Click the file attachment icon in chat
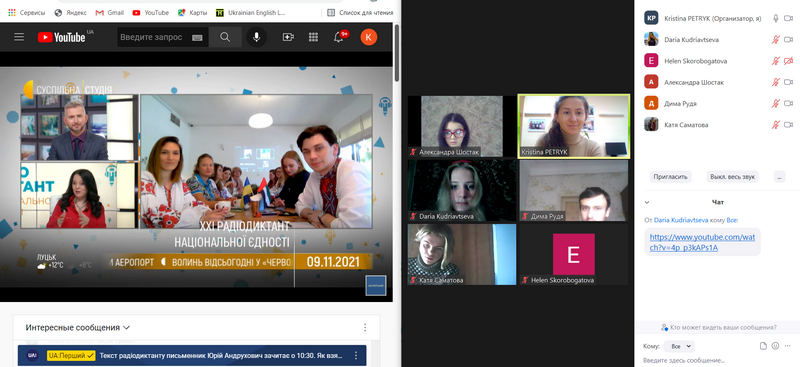The height and width of the screenshot is (367, 800). tap(763, 346)
